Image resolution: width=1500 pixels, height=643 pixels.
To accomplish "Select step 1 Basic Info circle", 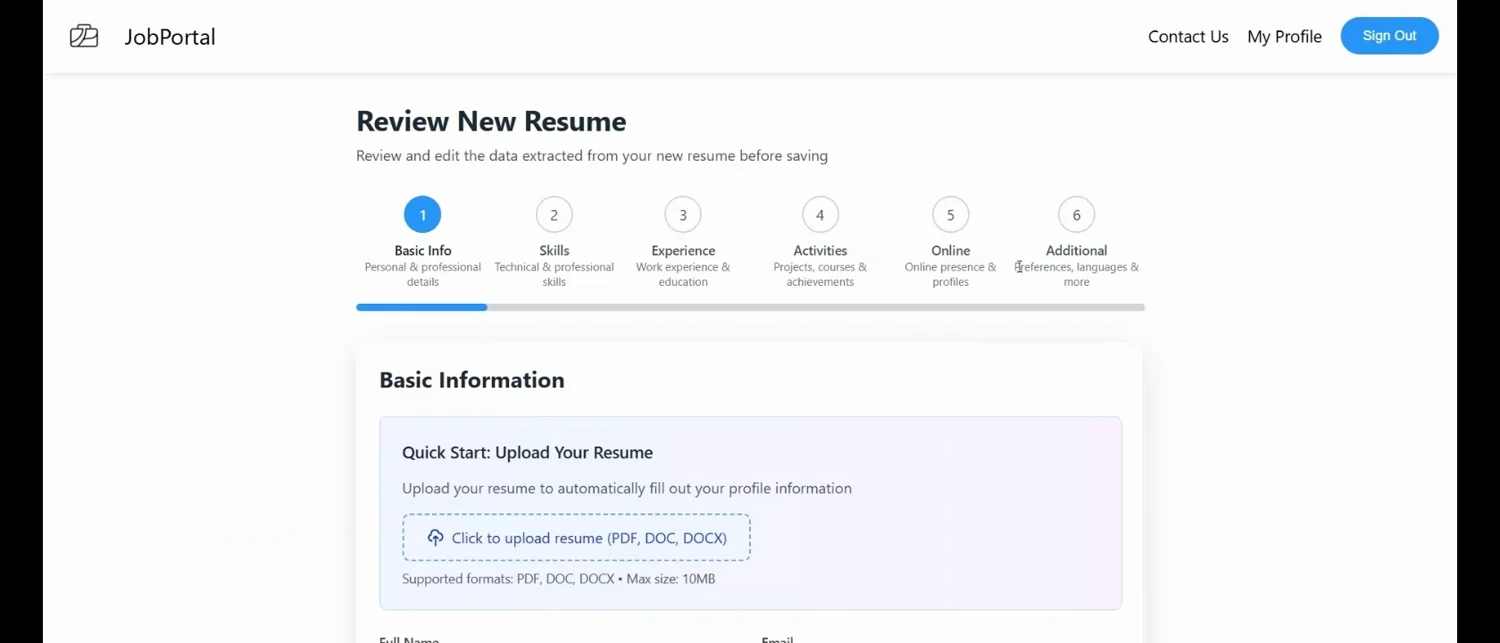I will pyautogui.click(x=422, y=215).
